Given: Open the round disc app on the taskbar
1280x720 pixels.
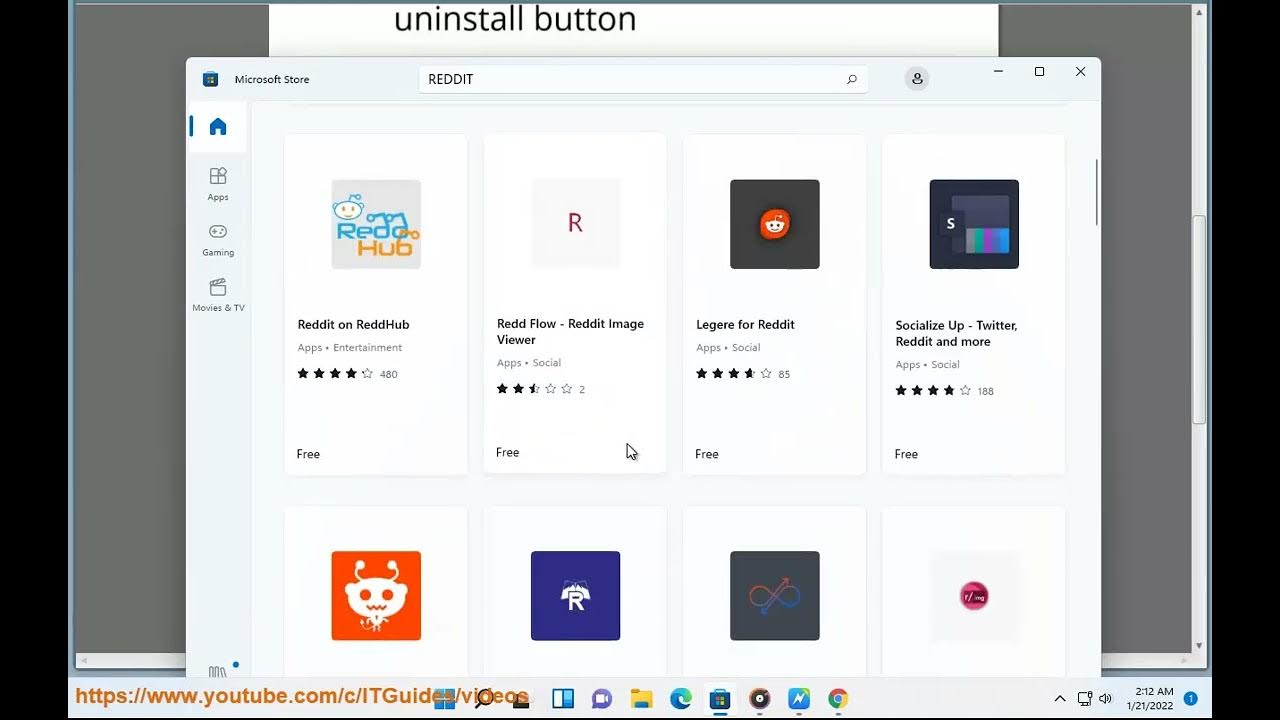Looking at the screenshot, I should pyautogui.click(x=759, y=699).
